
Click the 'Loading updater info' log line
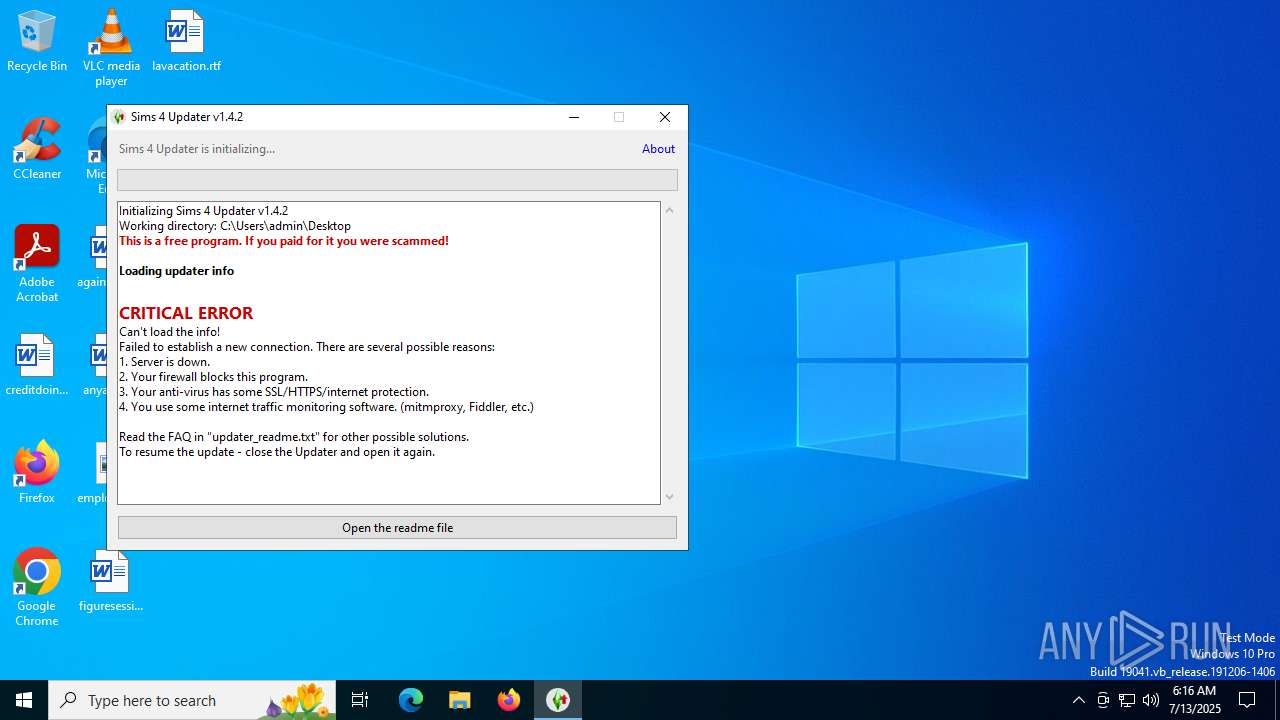tap(176, 271)
